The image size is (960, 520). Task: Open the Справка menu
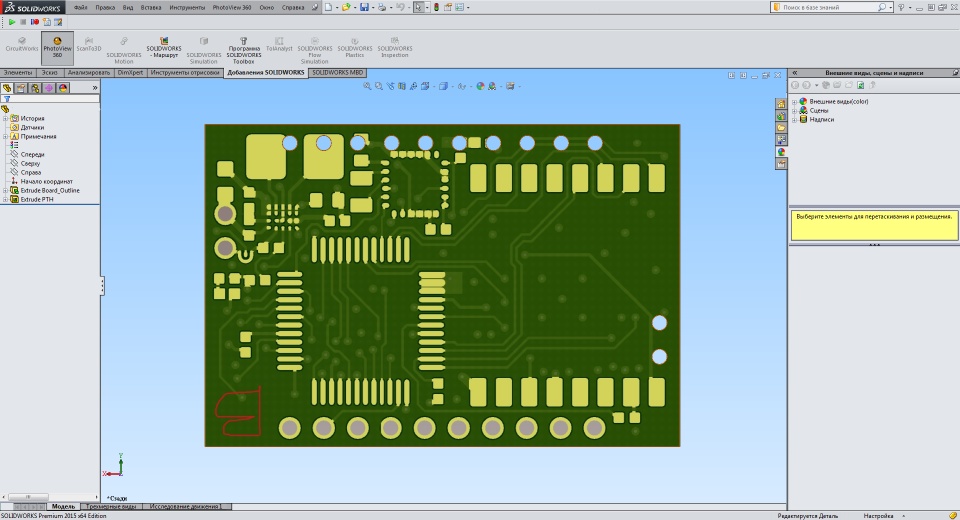(293, 7)
